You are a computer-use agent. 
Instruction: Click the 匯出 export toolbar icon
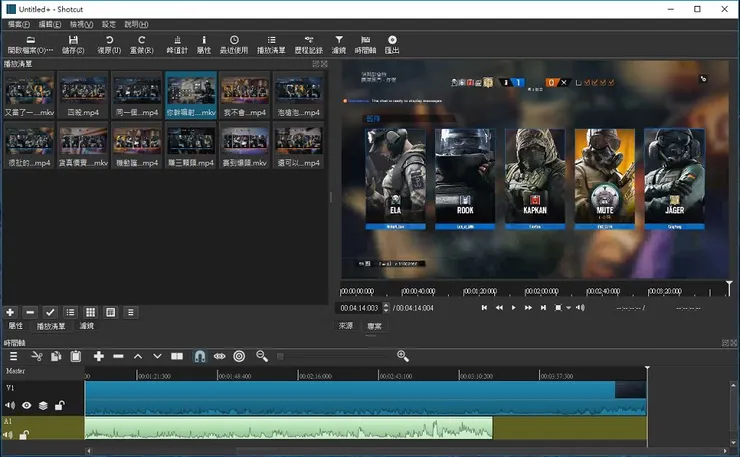tap(392, 44)
